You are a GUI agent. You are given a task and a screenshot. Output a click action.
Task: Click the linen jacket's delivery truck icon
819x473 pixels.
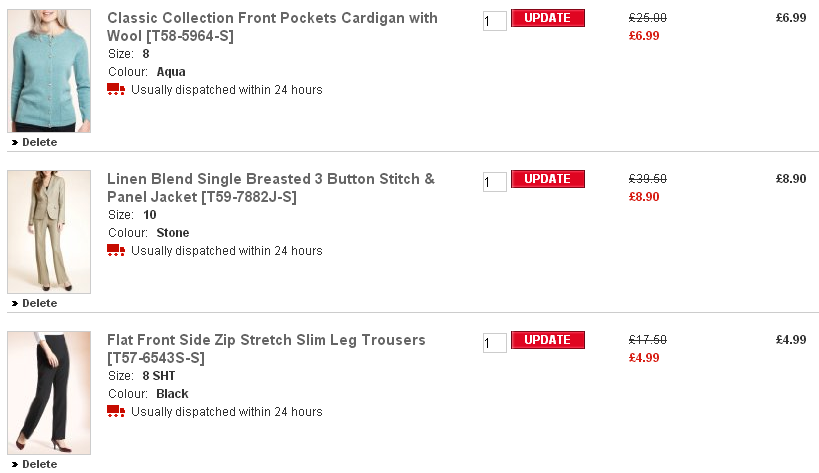click(116, 250)
